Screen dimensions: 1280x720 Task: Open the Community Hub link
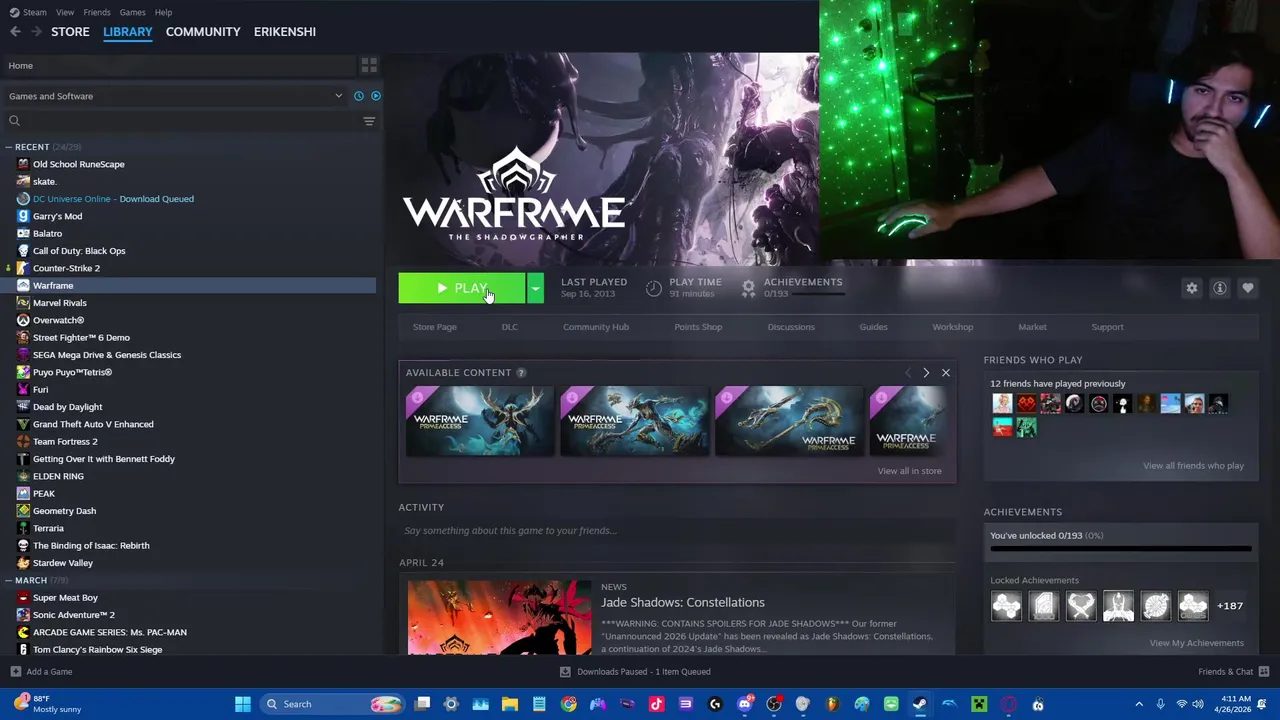596,327
